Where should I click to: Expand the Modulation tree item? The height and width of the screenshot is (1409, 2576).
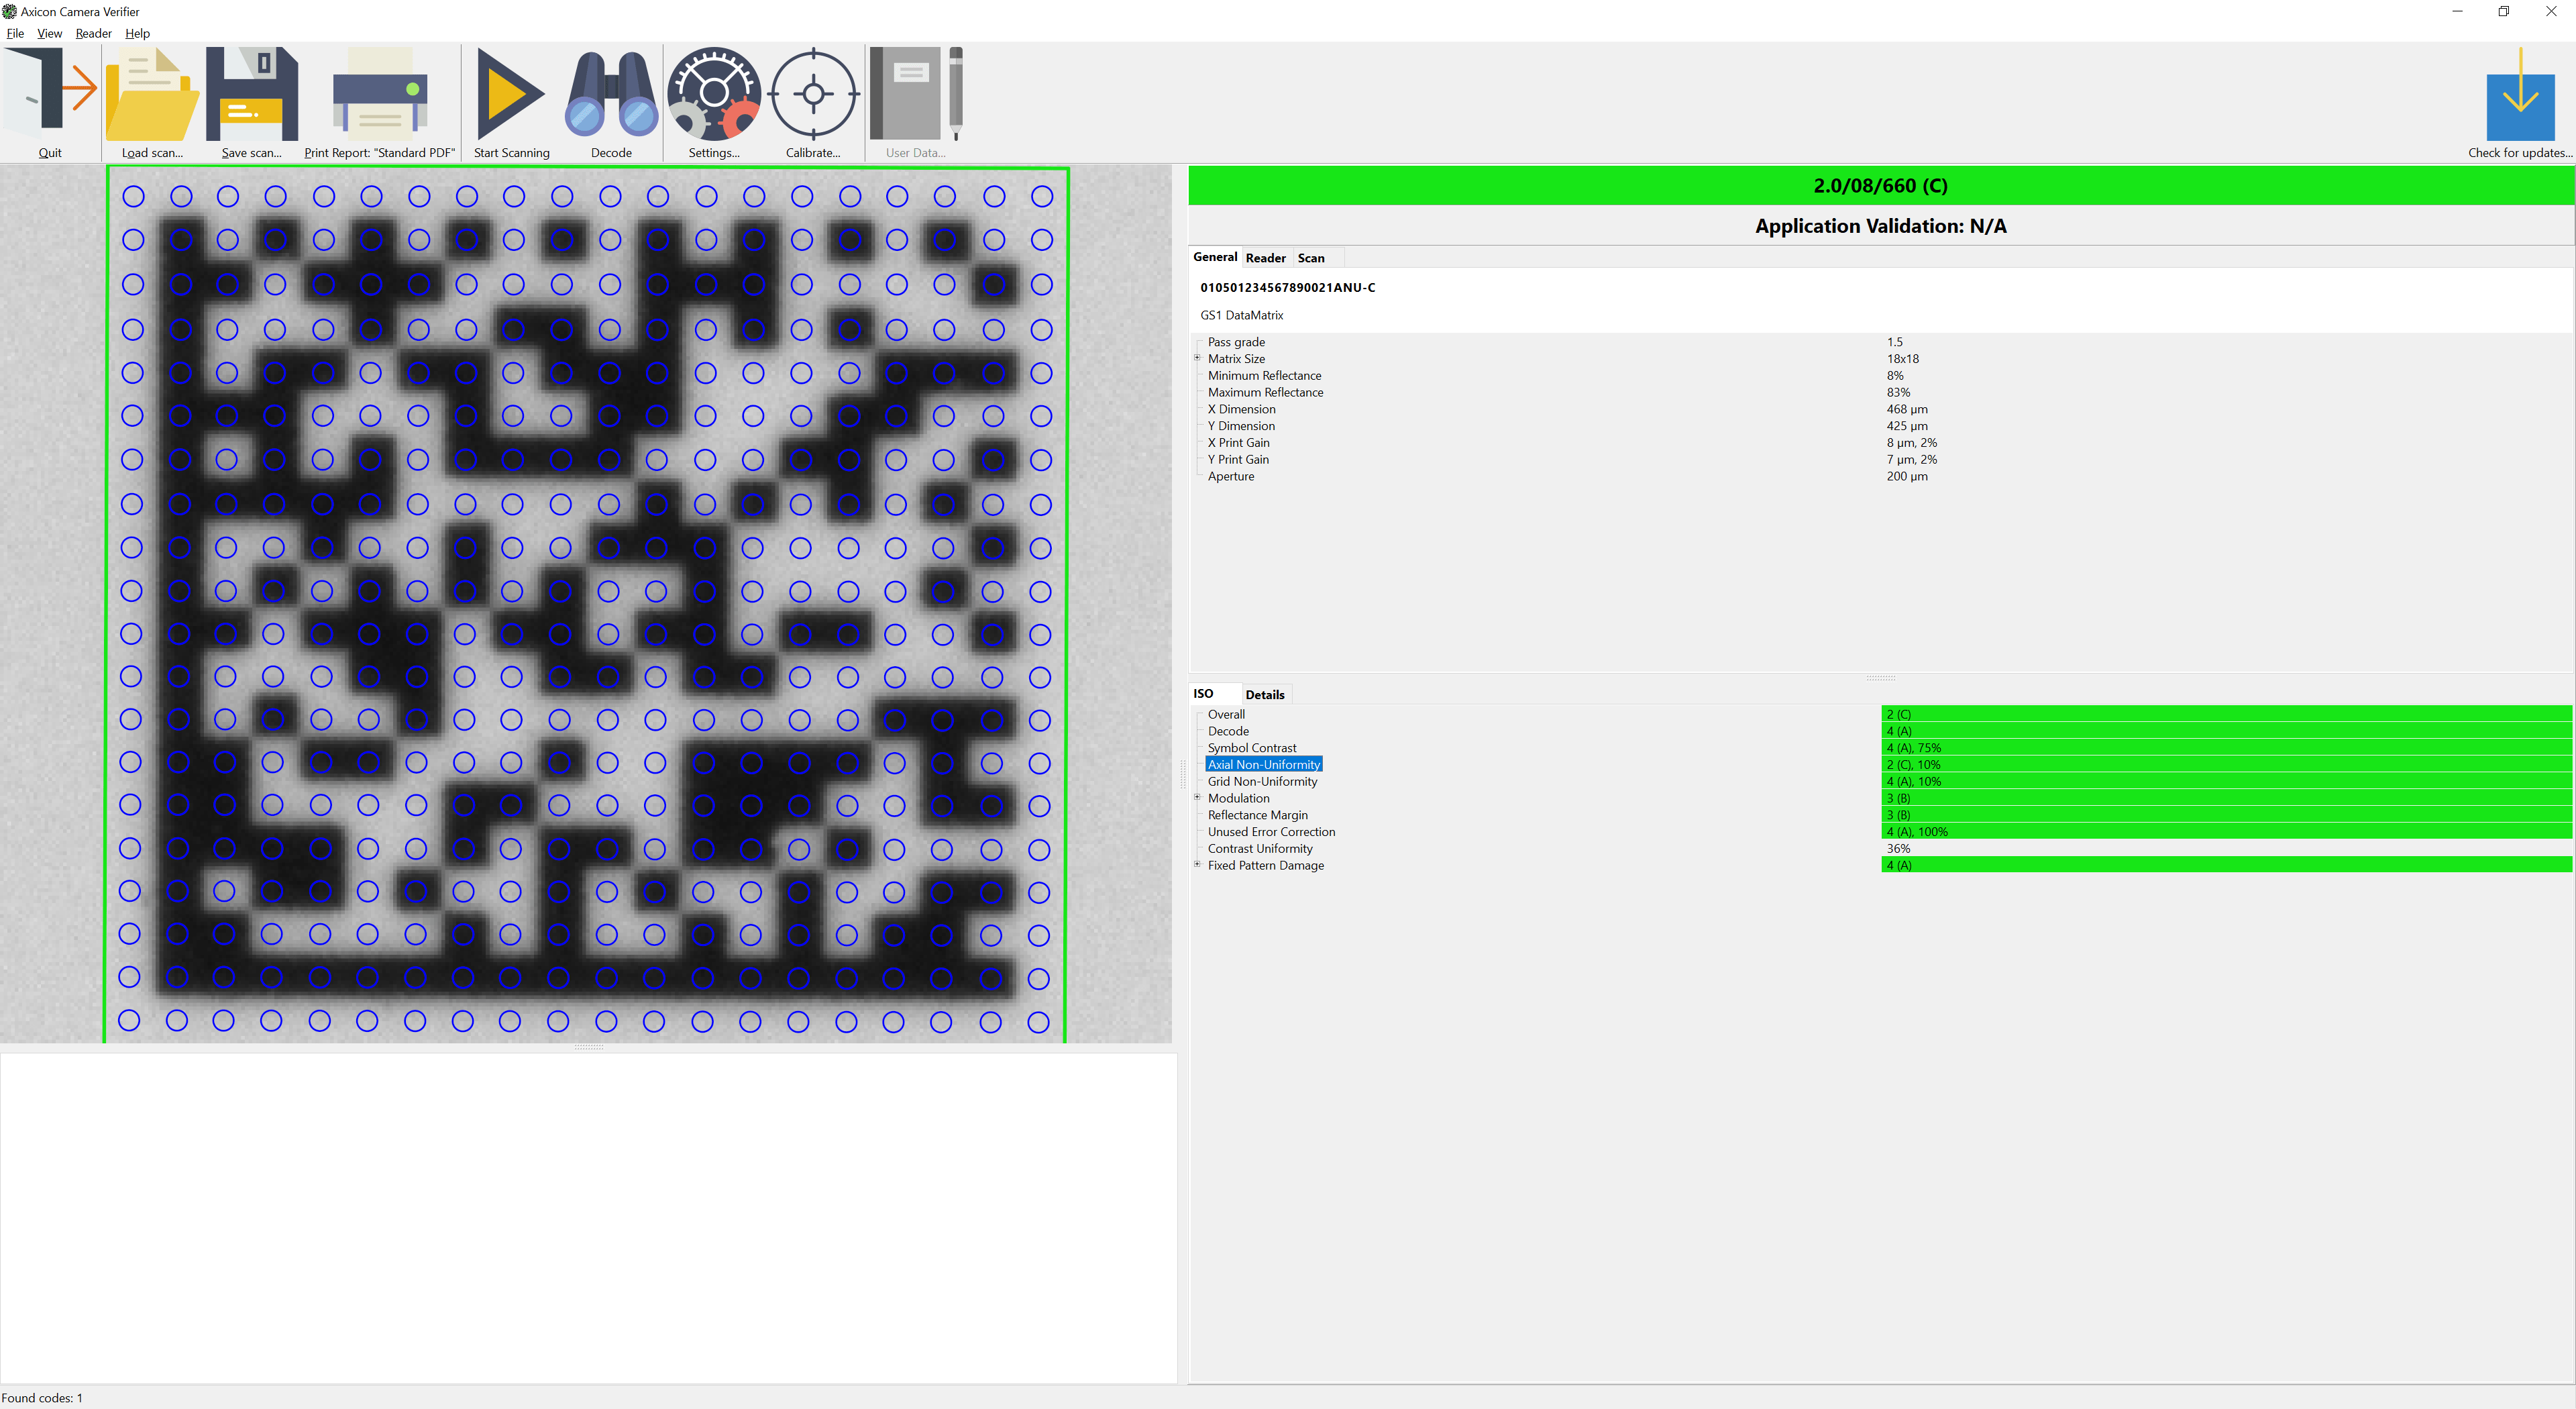coord(1197,797)
